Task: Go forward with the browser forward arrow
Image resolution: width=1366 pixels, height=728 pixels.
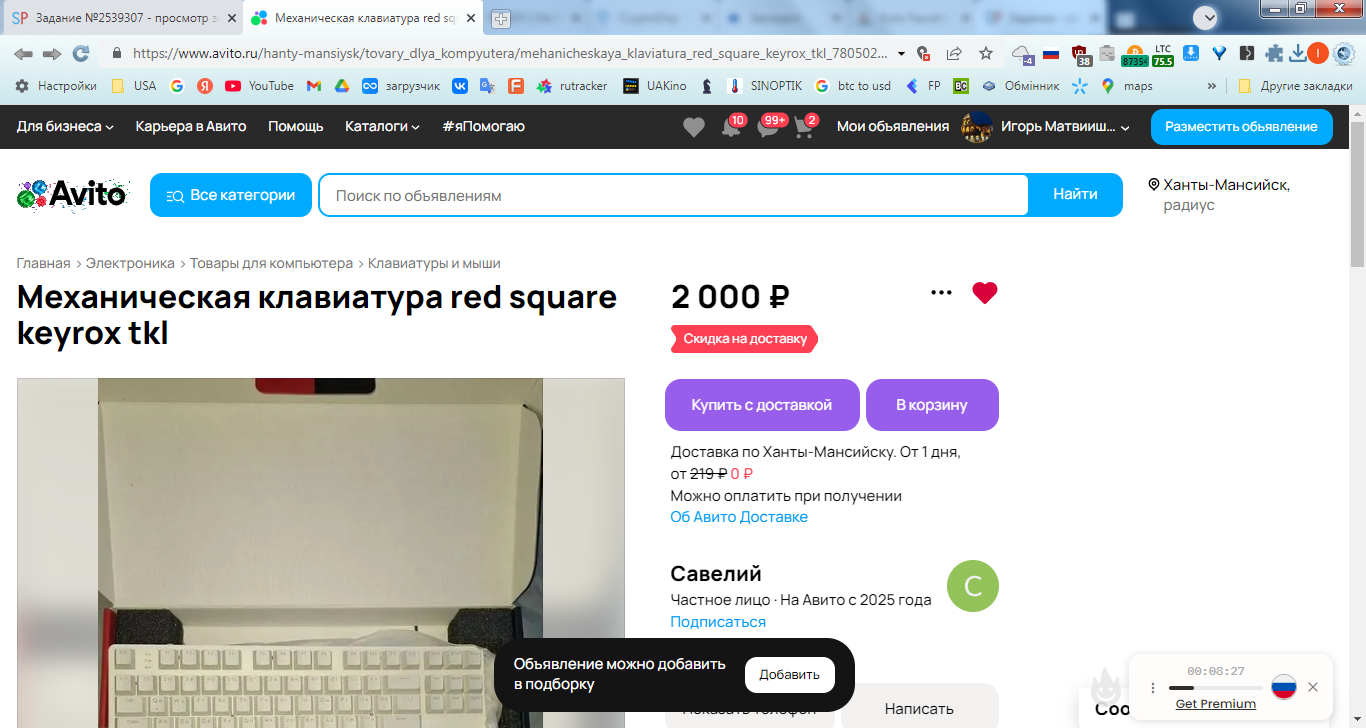Action: pyautogui.click(x=52, y=53)
